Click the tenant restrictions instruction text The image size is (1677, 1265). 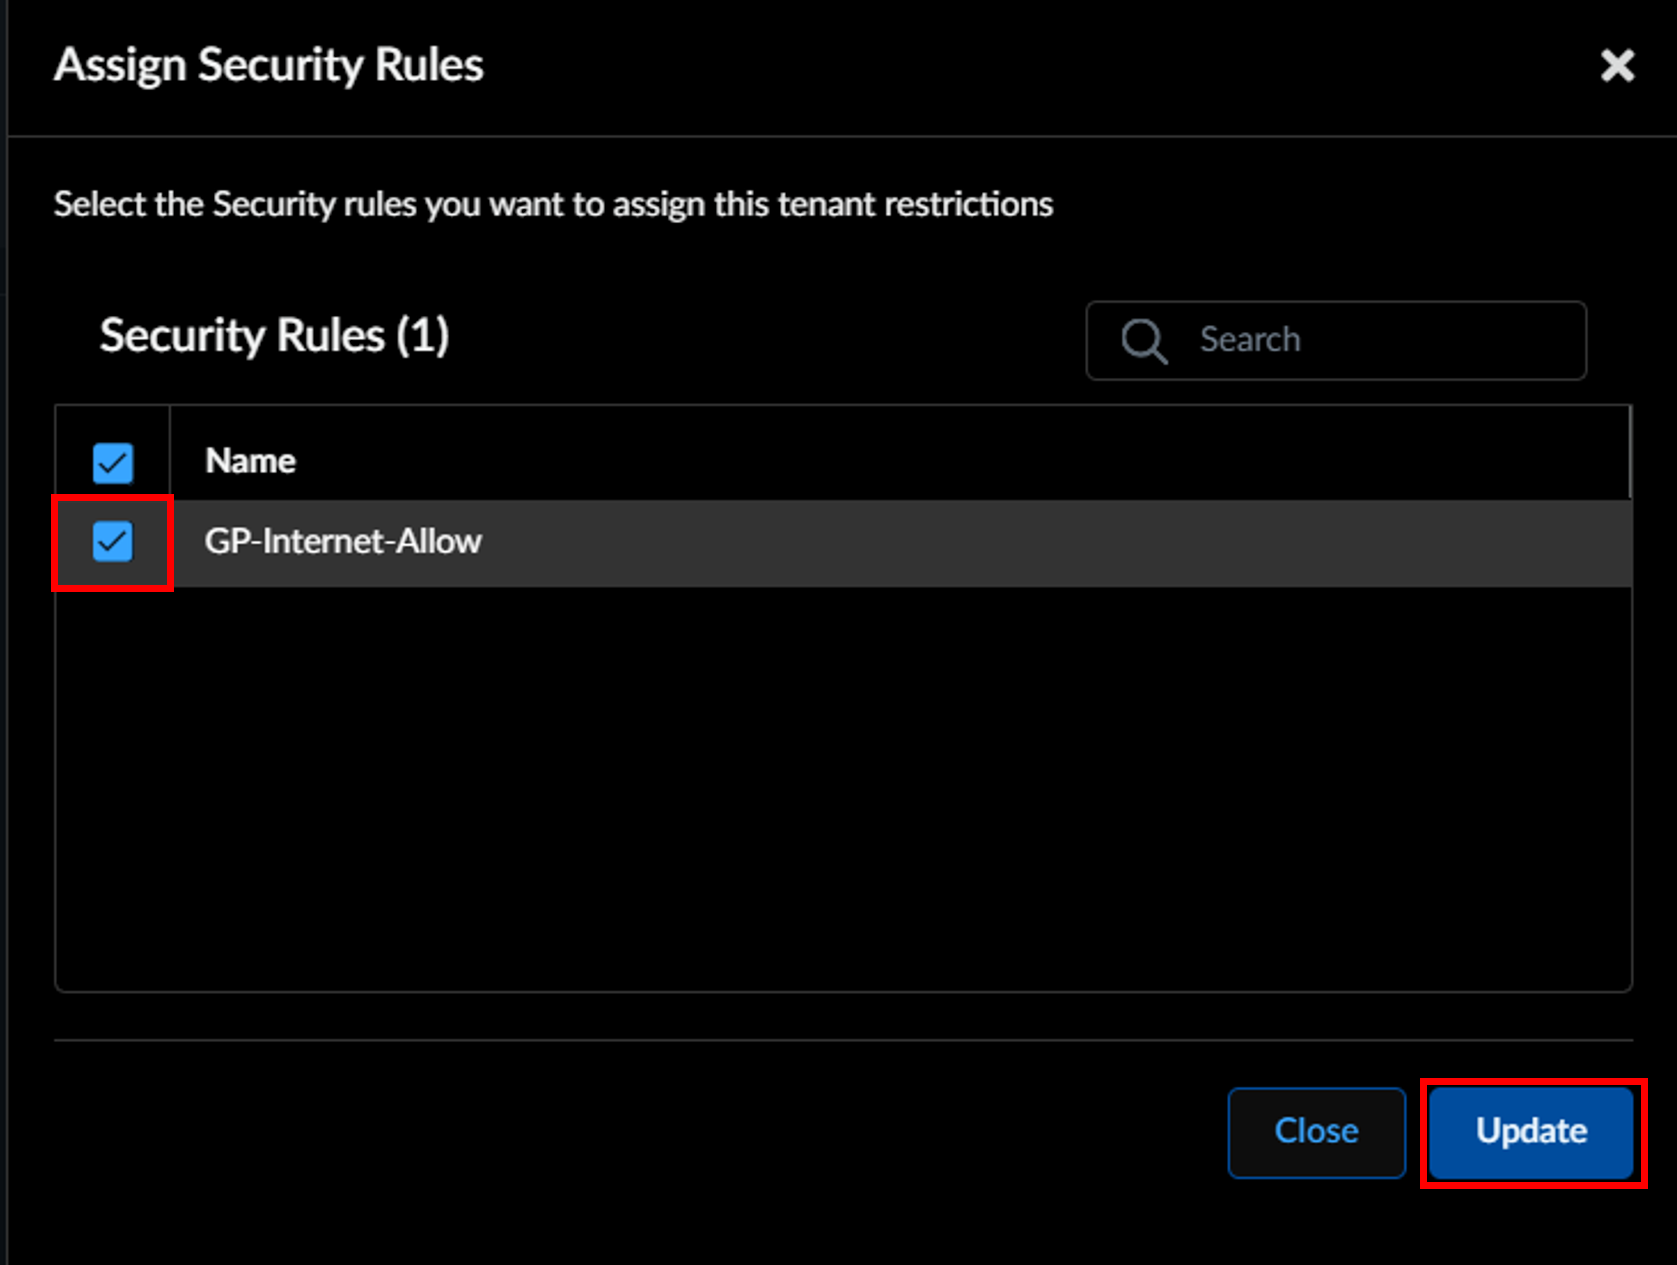(553, 204)
